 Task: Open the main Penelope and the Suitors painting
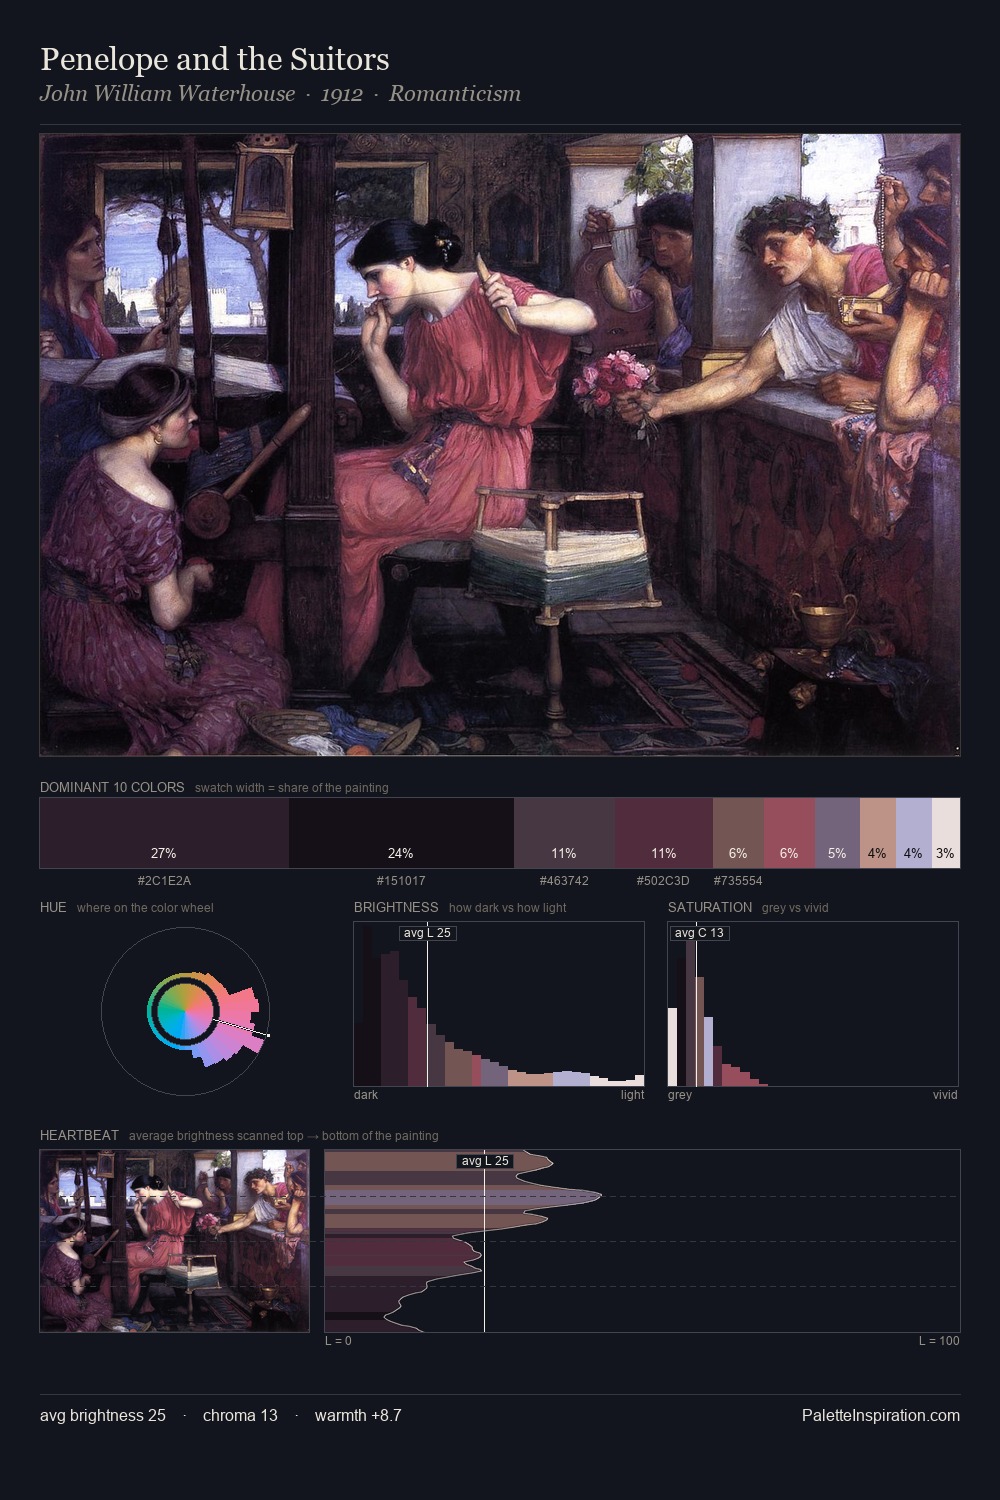tap(500, 445)
